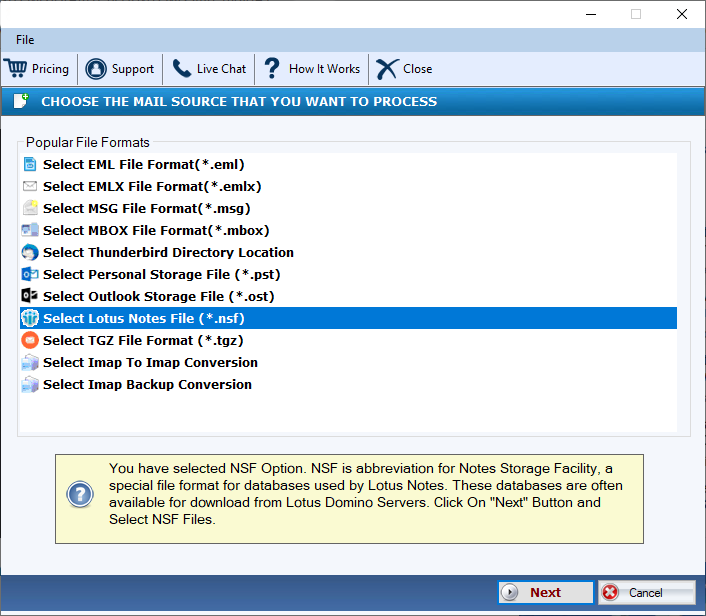Click the EML file format icon
Screen dimensions: 706x616
30,164
